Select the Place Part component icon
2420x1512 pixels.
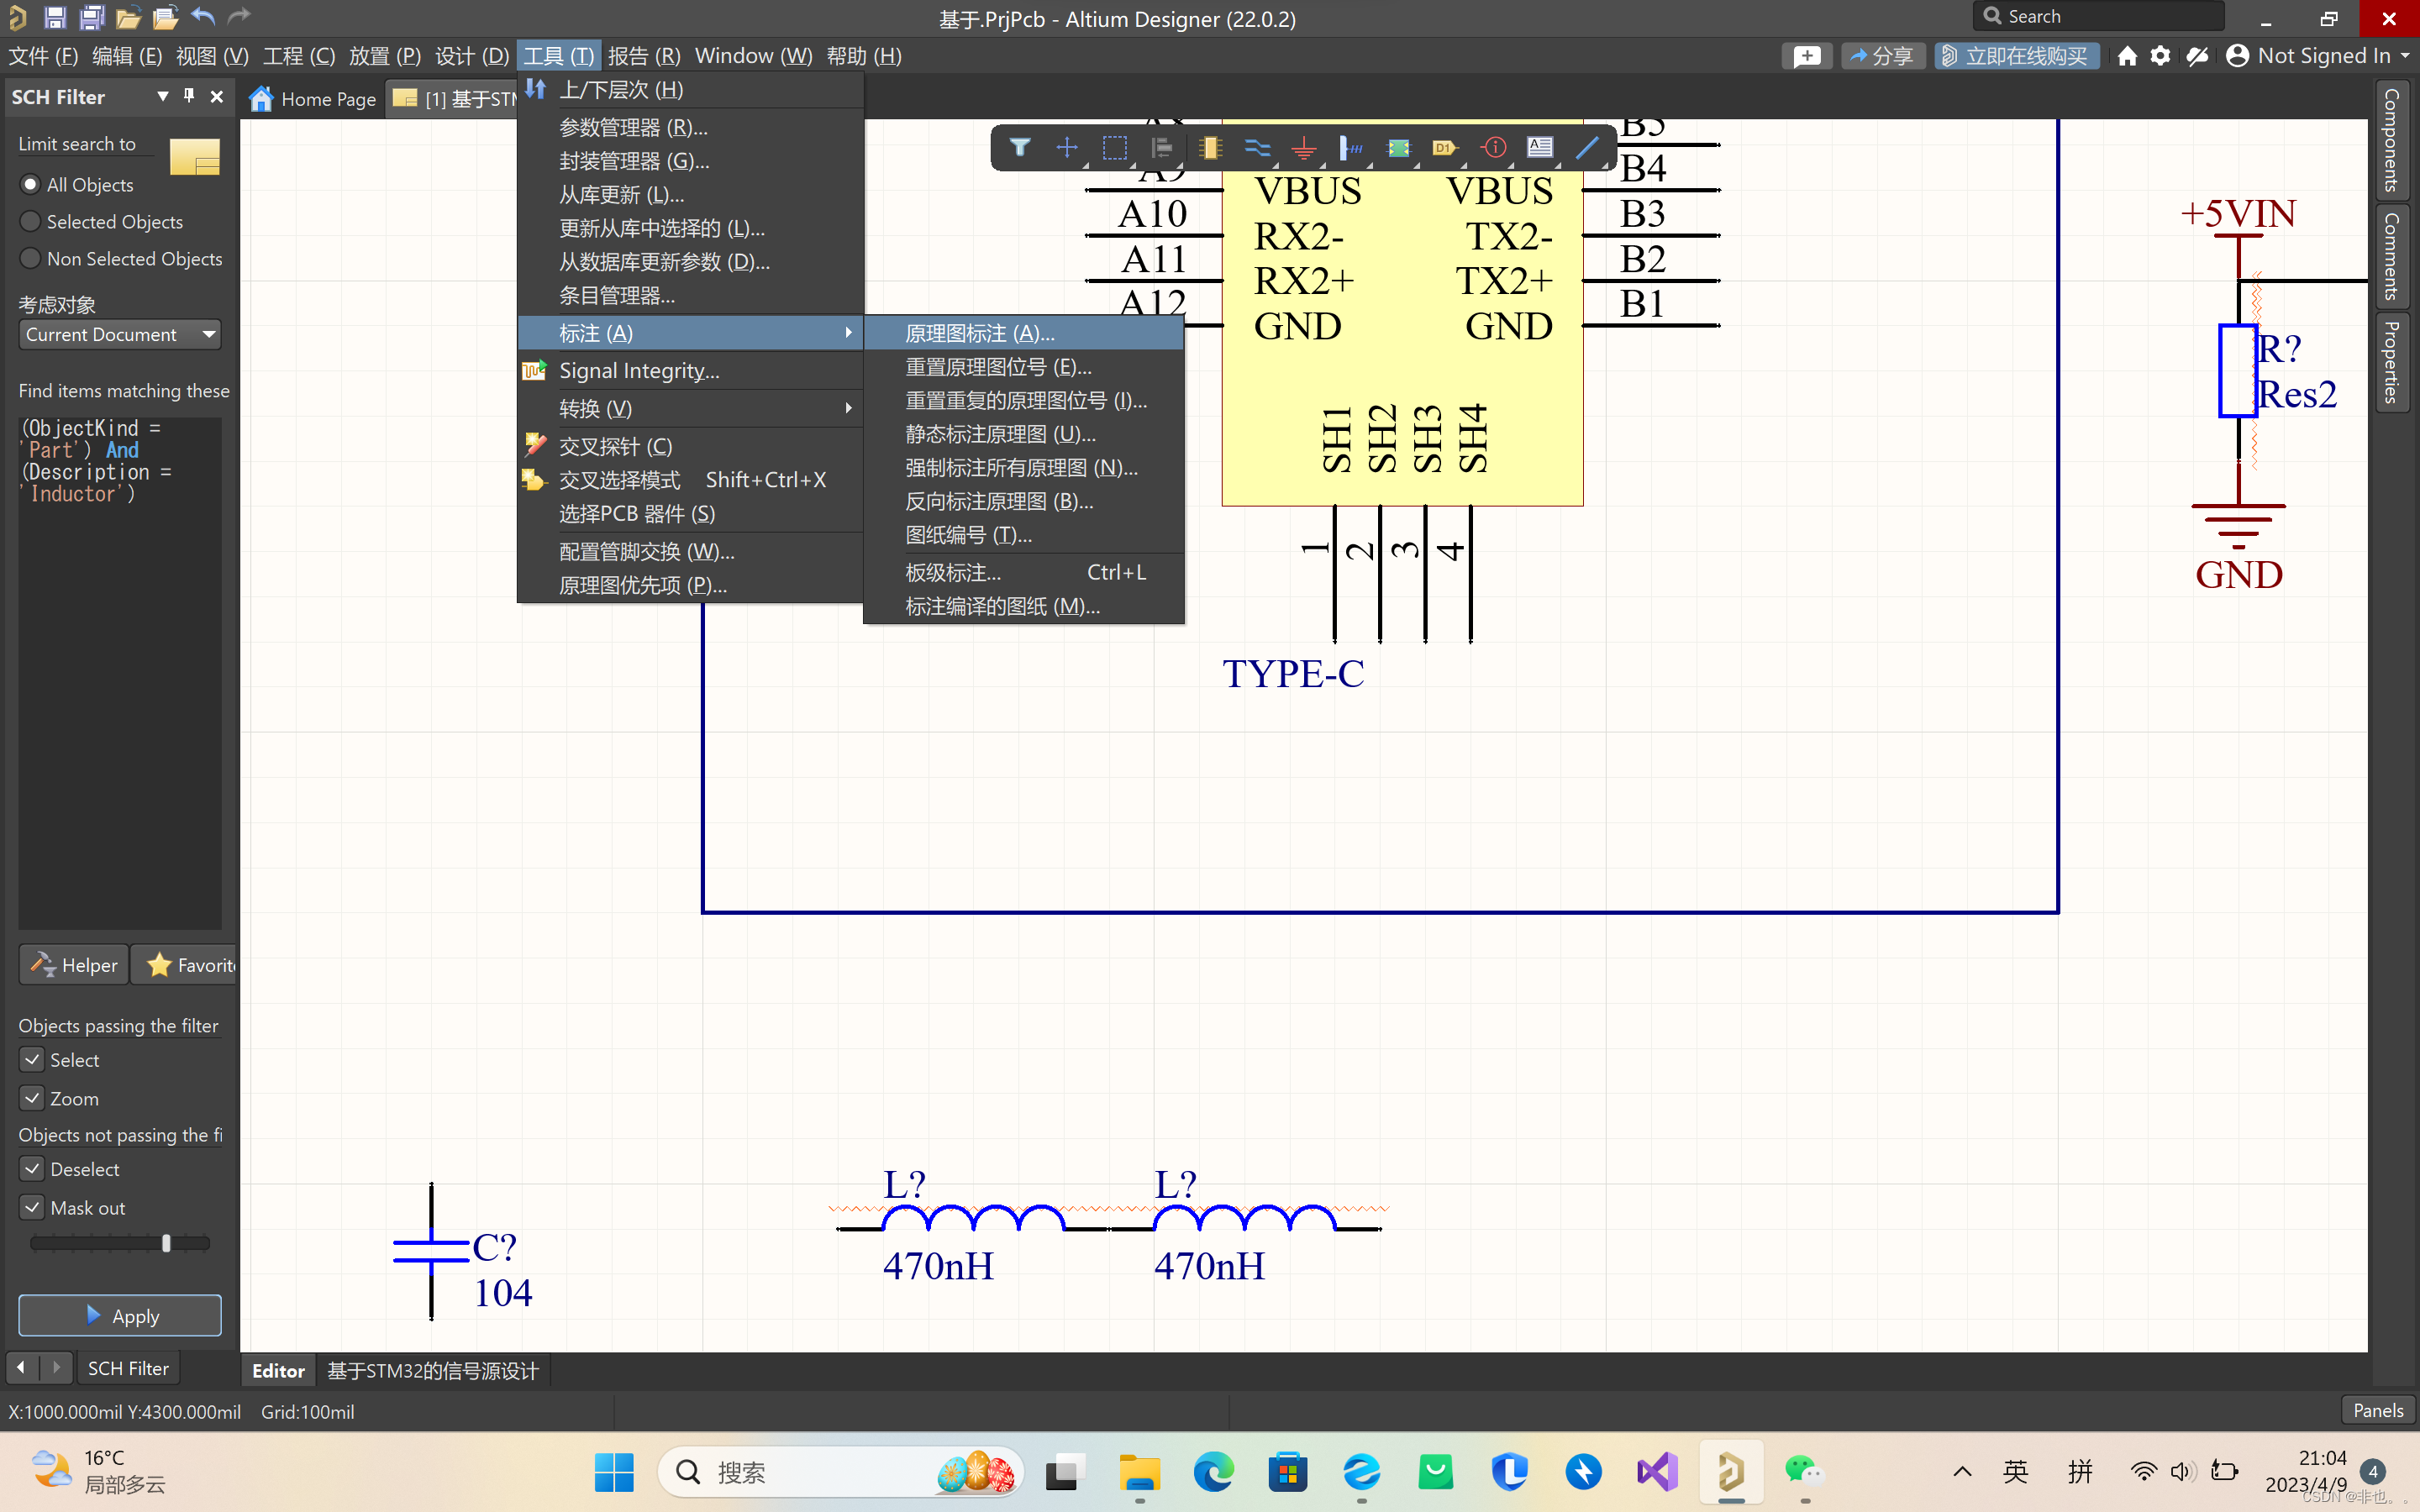pos(1210,148)
